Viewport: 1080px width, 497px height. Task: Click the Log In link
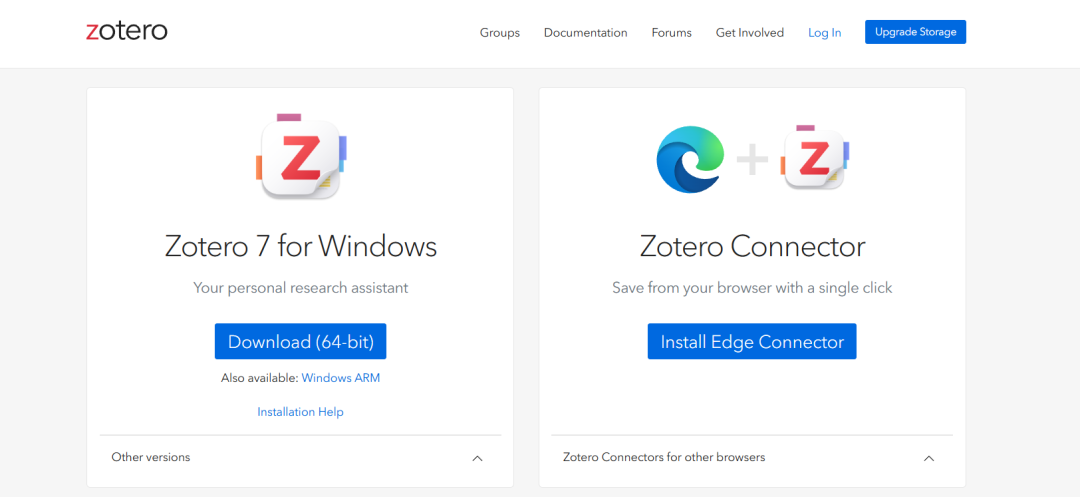tap(824, 32)
